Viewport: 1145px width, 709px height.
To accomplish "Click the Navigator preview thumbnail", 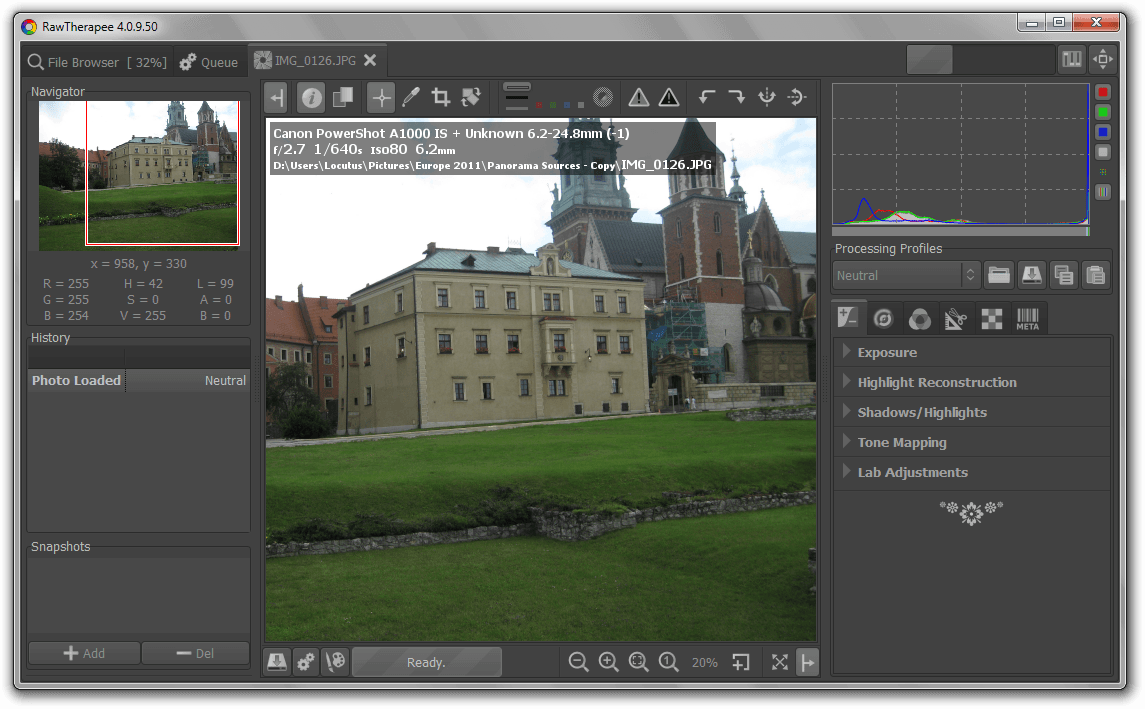I will (139, 175).
